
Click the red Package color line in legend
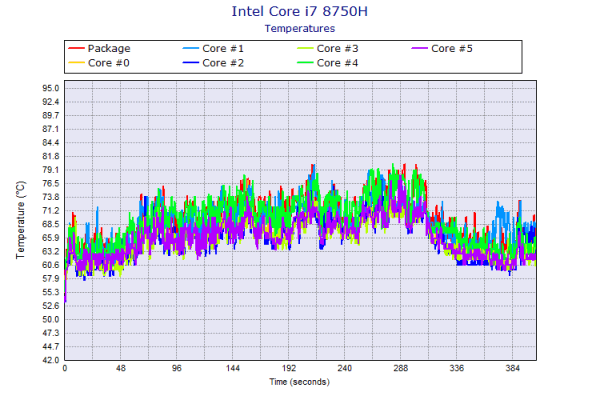[x=76, y=48]
